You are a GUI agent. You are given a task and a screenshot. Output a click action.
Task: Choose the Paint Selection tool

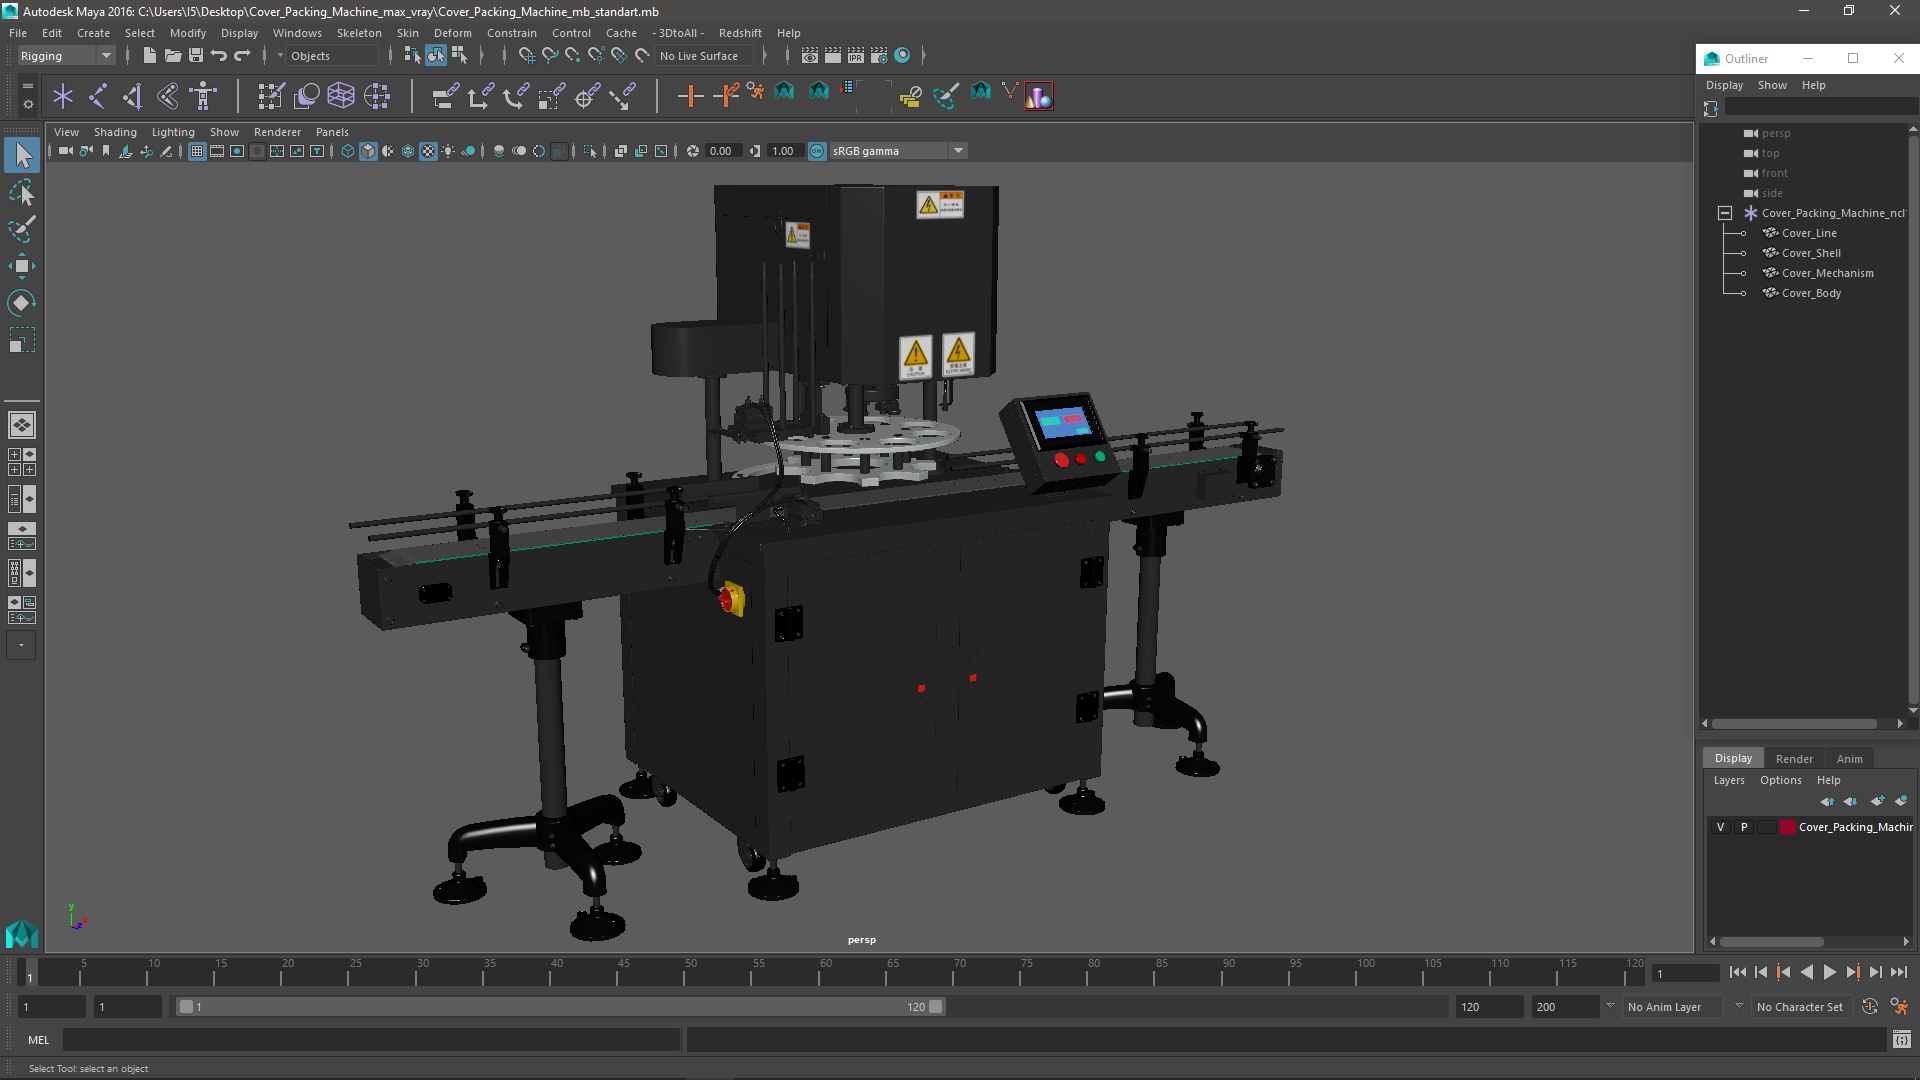point(22,229)
